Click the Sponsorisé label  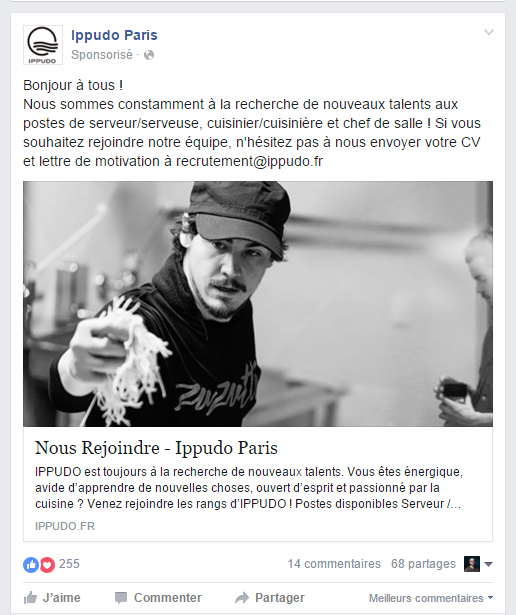102,55
